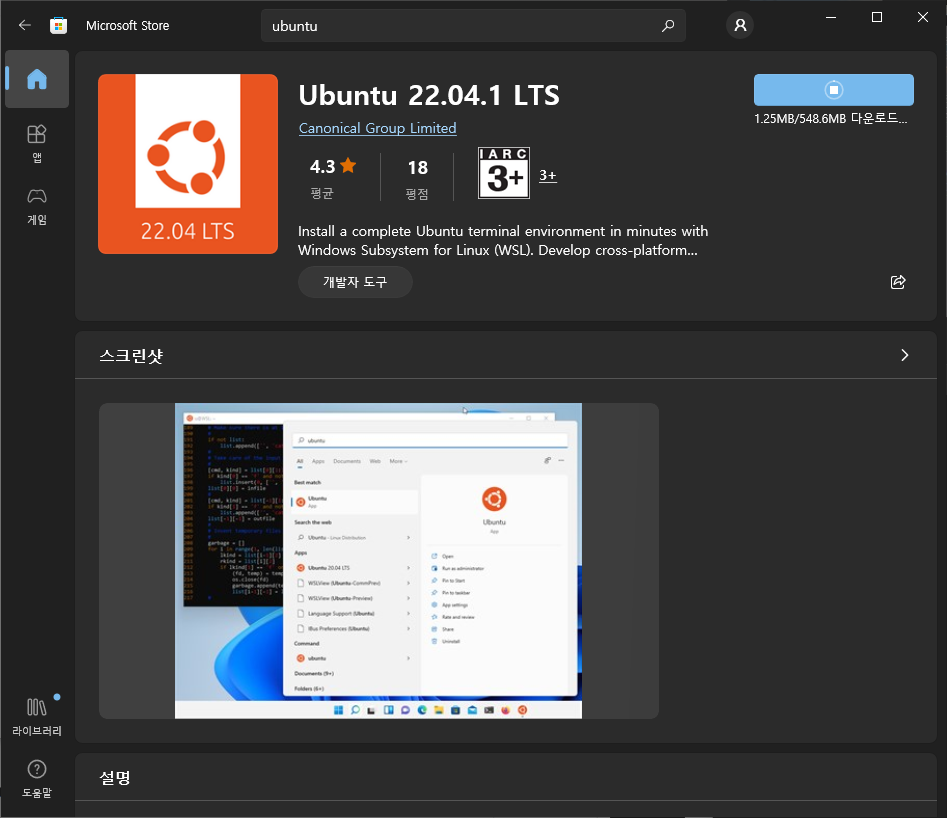The height and width of the screenshot is (818, 947).
Task: Open the user account profile icon
Action: [x=740, y=25]
